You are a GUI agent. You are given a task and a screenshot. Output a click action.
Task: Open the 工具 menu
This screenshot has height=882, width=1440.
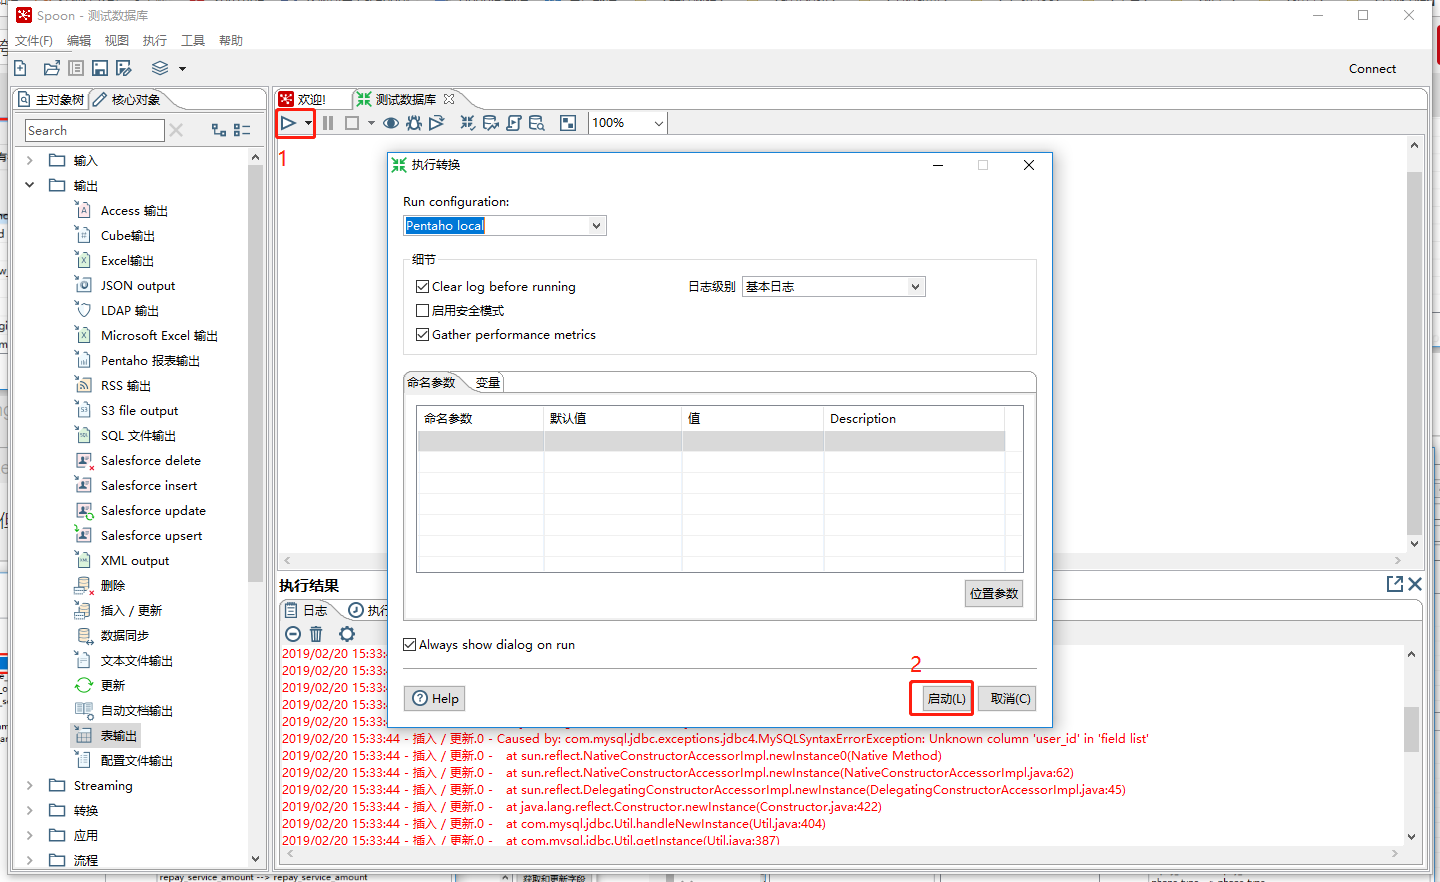click(193, 40)
